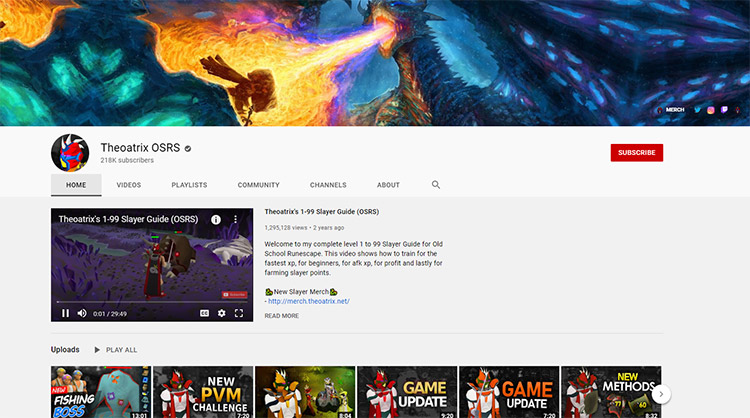750x418 pixels.
Task: Pause the featured Slayer Guide video
Action: (66, 313)
